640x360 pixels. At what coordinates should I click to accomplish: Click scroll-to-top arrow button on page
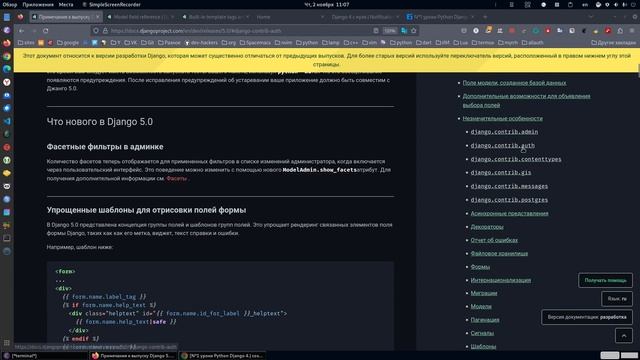624,336
